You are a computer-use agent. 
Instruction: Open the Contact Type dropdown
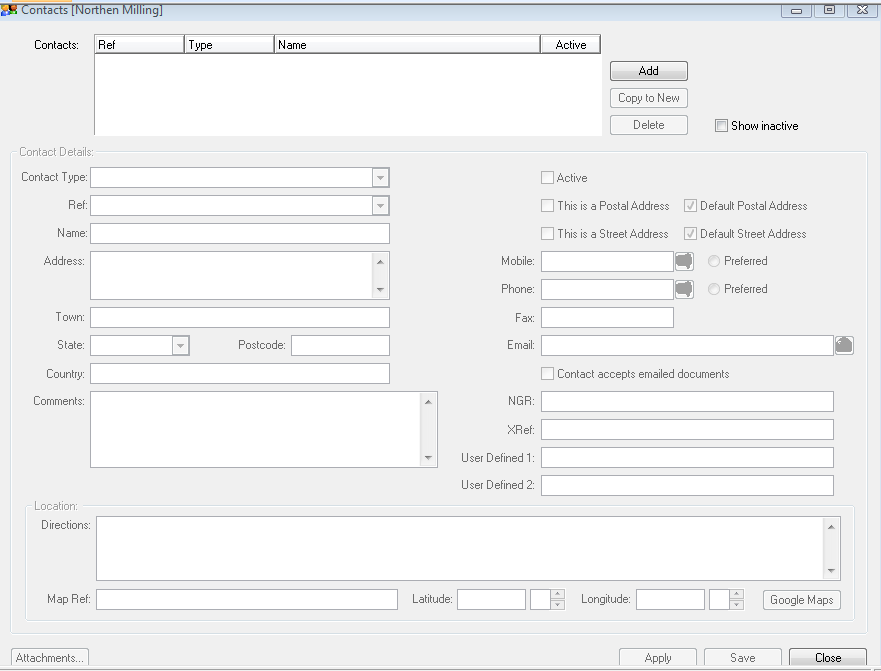(380, 178)
